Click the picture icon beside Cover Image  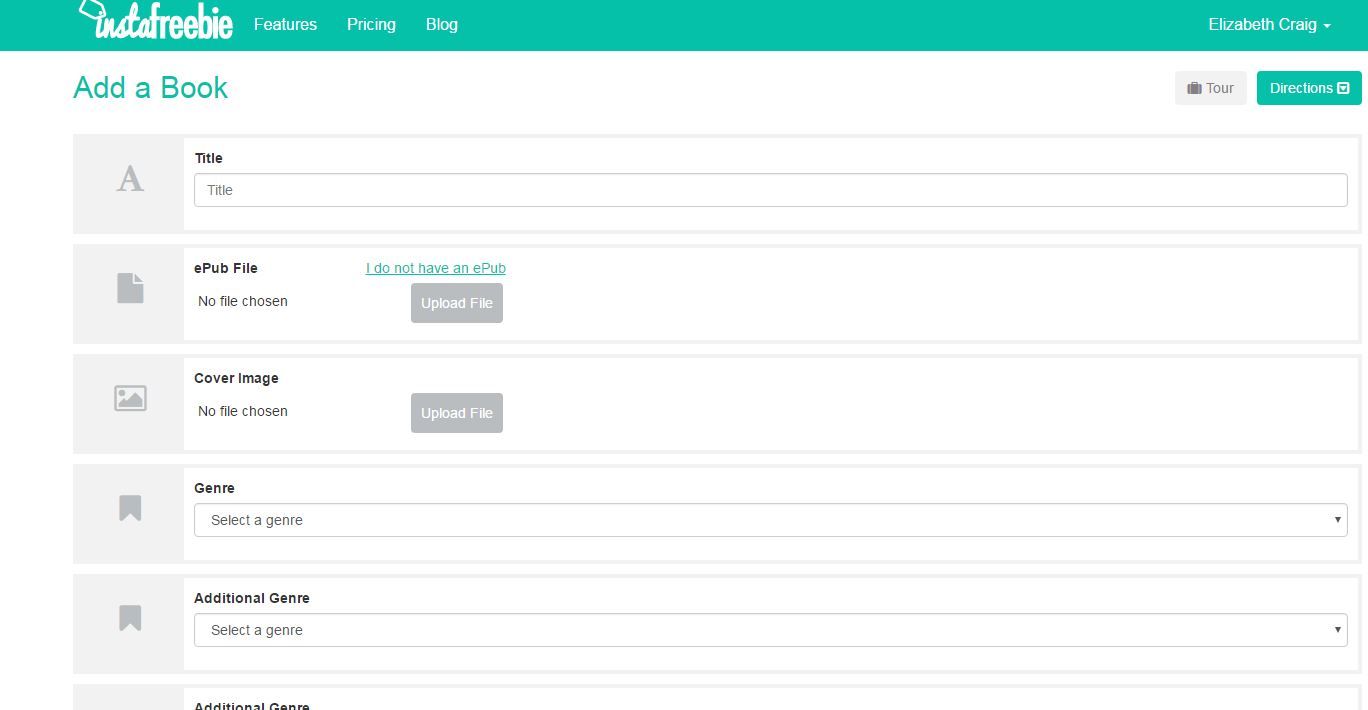click(130, 398)
